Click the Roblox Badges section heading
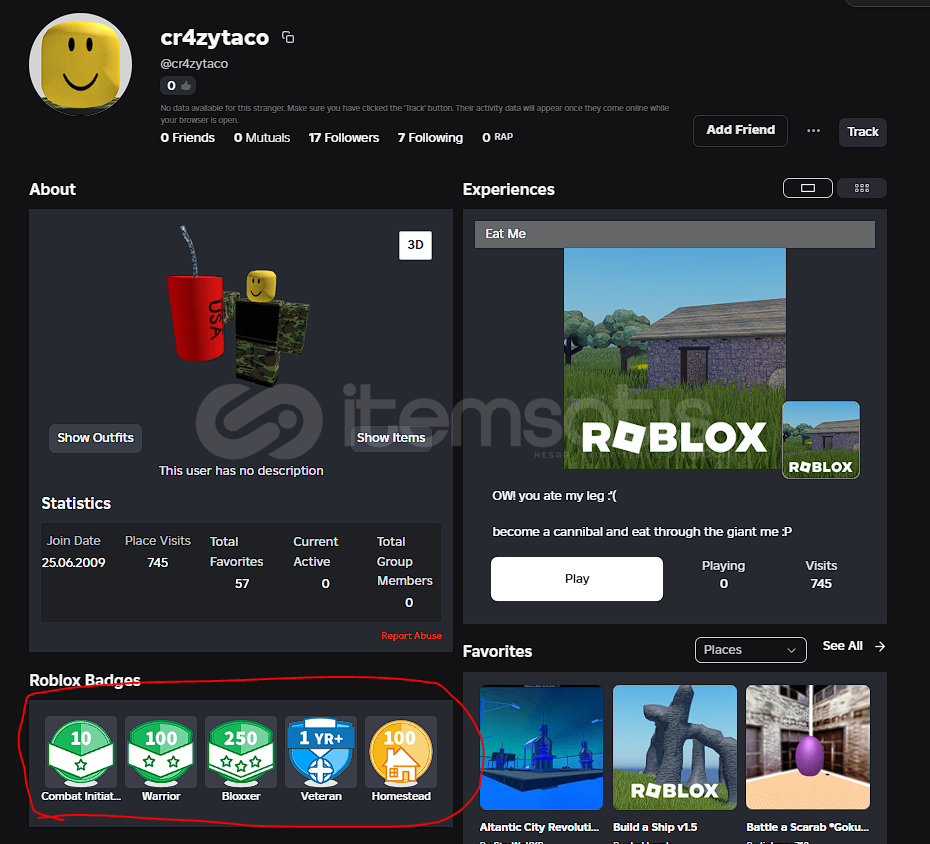Screen dimensions: 930x844 (x=85, y=680)
